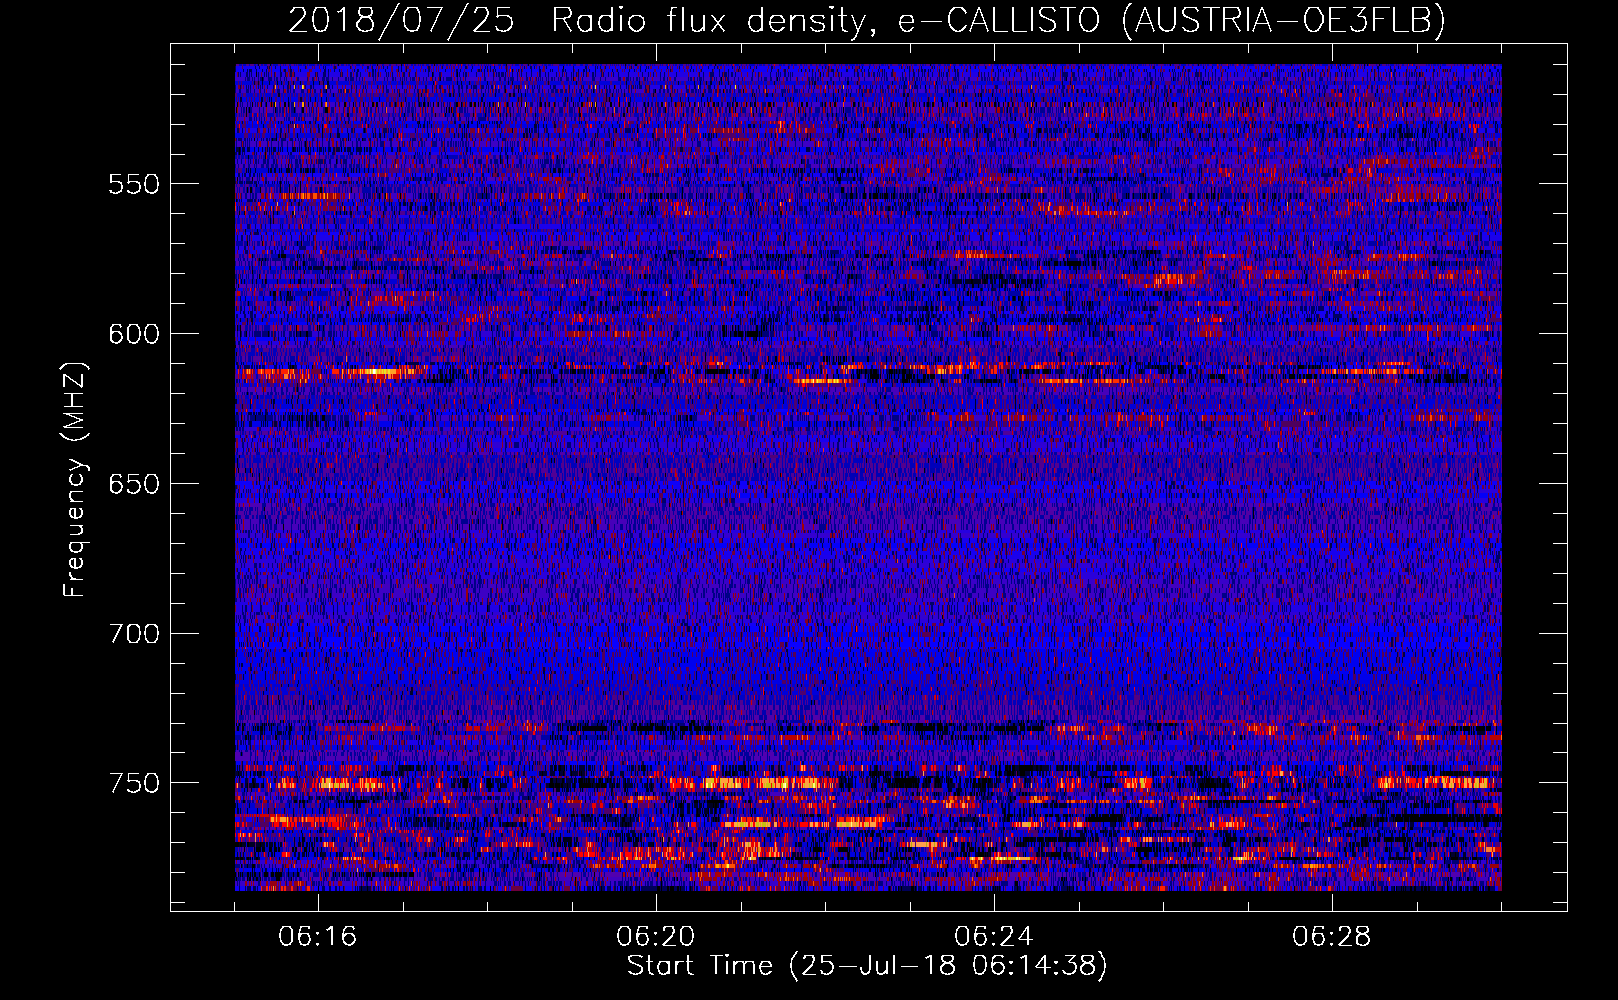
Task: Select the 600 frequency tick label
Action: (133, 334)
